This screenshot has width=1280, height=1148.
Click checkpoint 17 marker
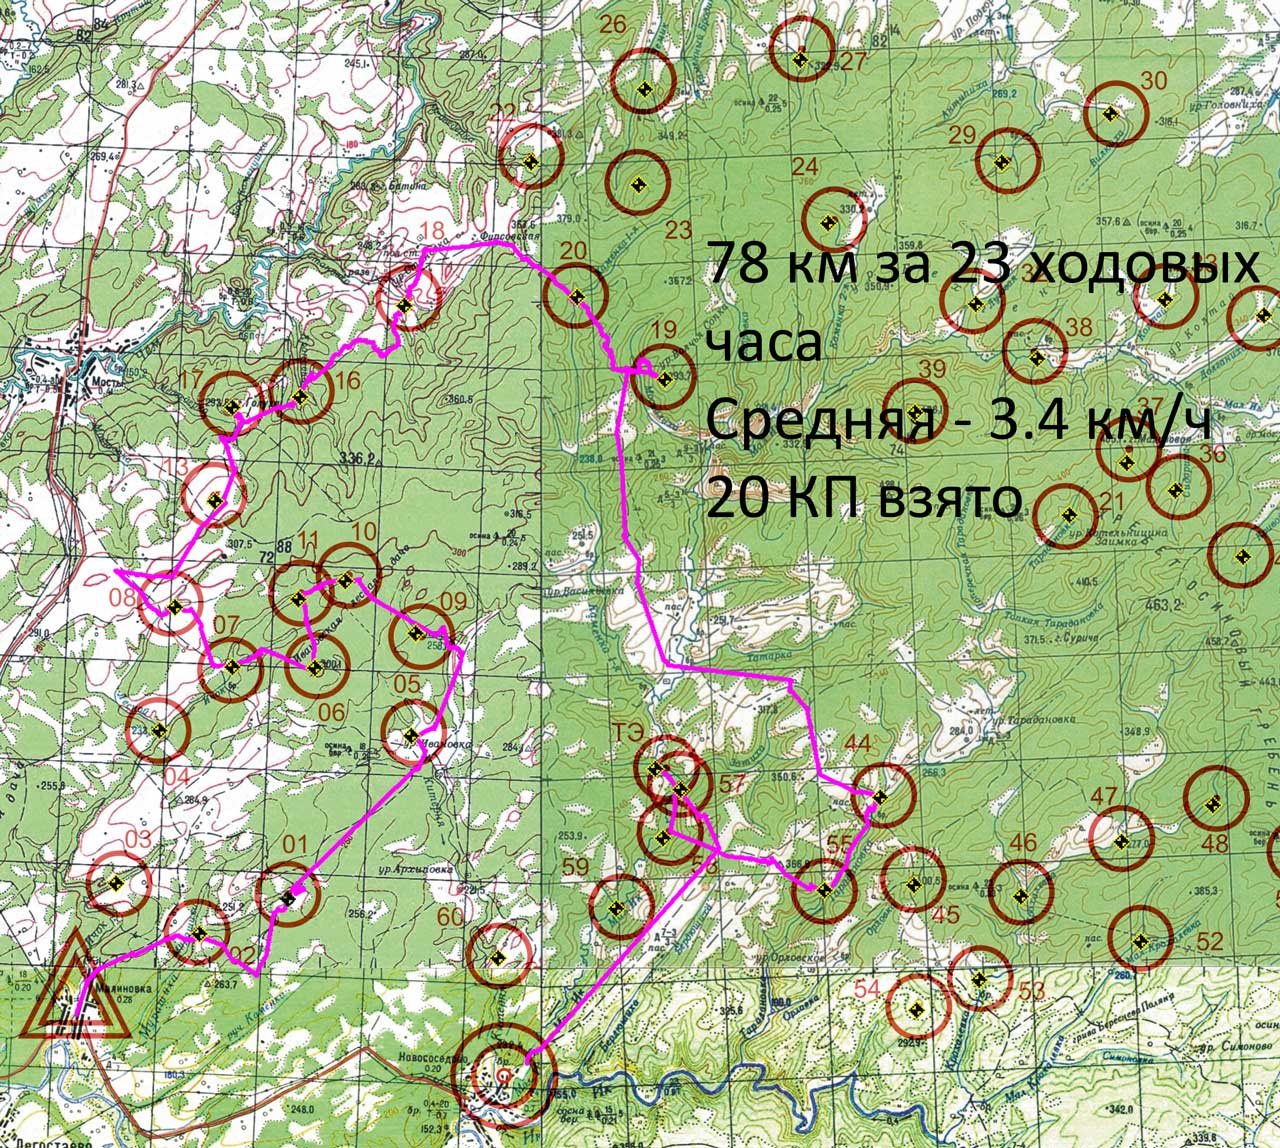[232, 407]
